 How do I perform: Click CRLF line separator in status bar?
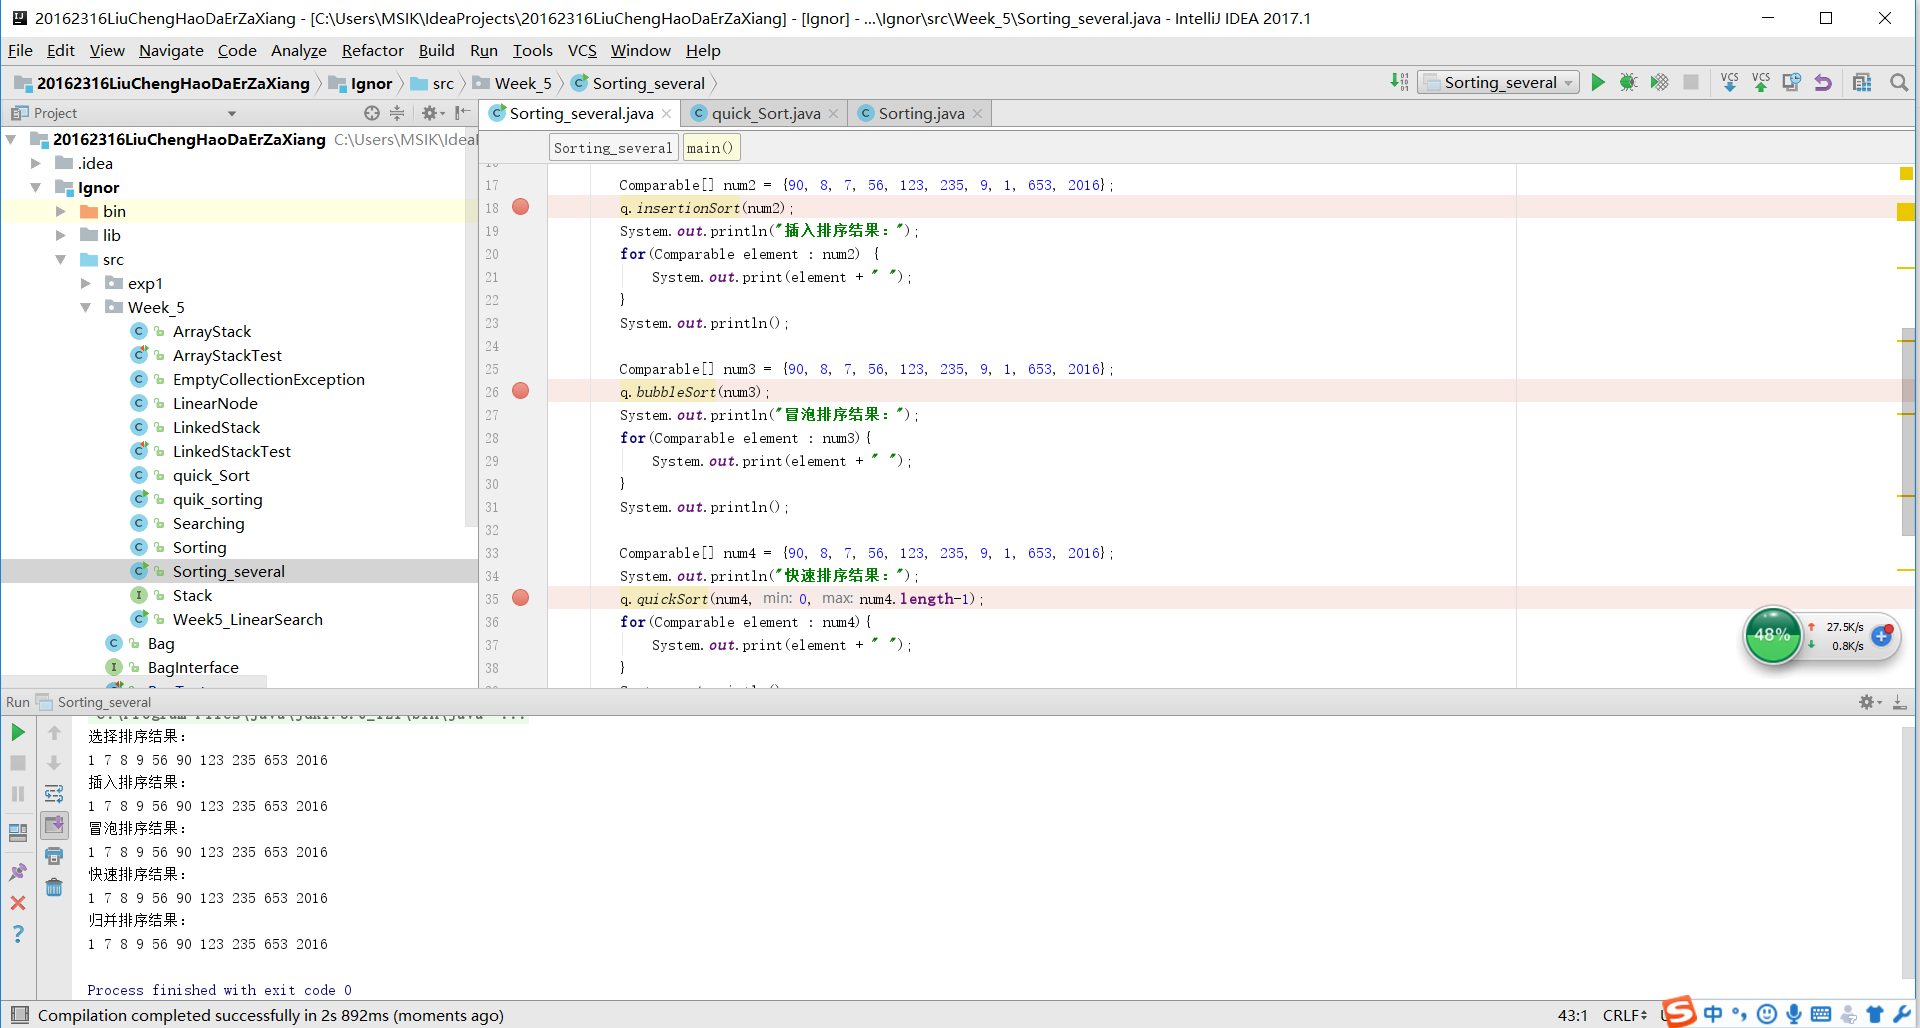click(x=1624, y=1015)
